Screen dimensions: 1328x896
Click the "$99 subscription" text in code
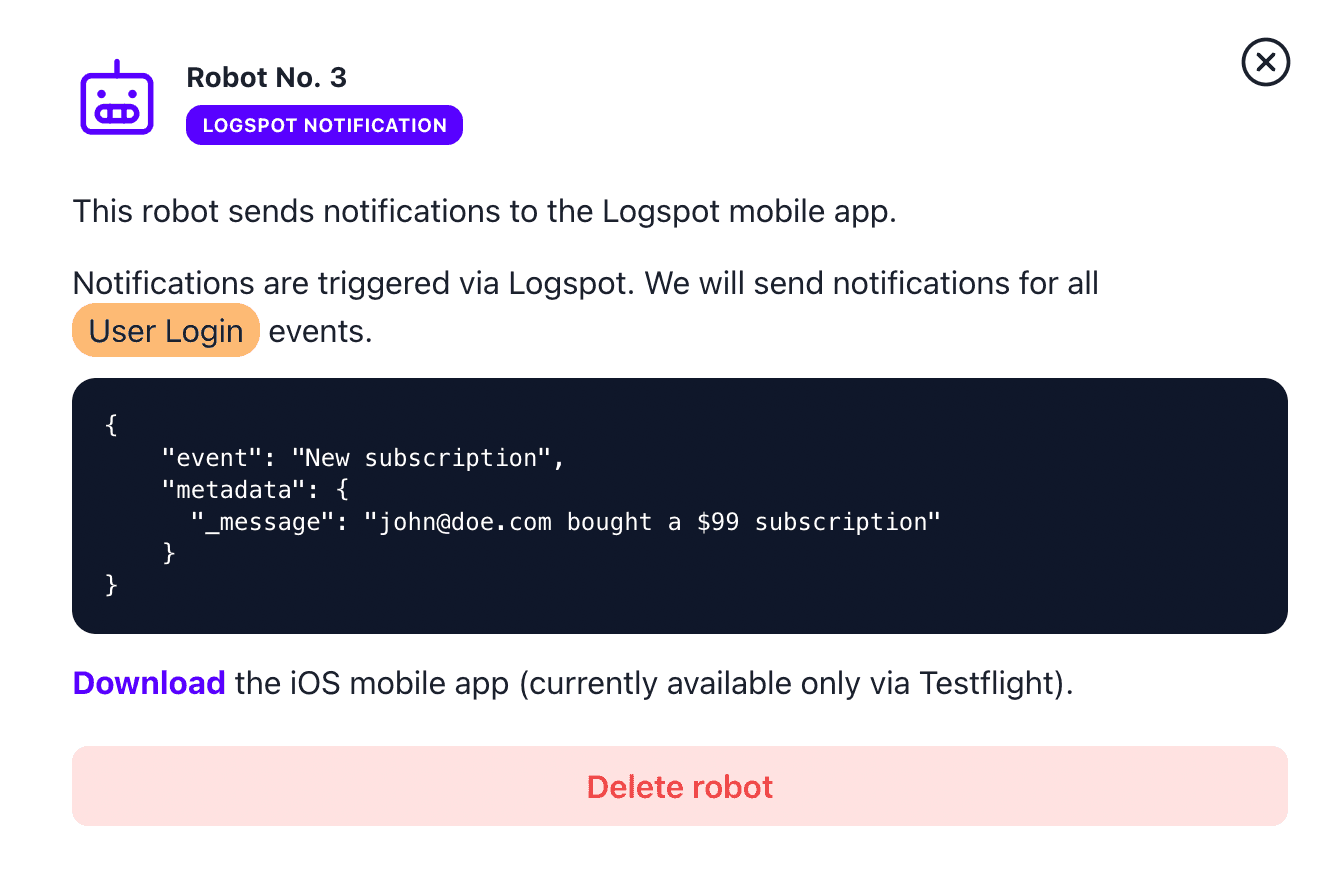pyautogui.click(x=818, y=522)
